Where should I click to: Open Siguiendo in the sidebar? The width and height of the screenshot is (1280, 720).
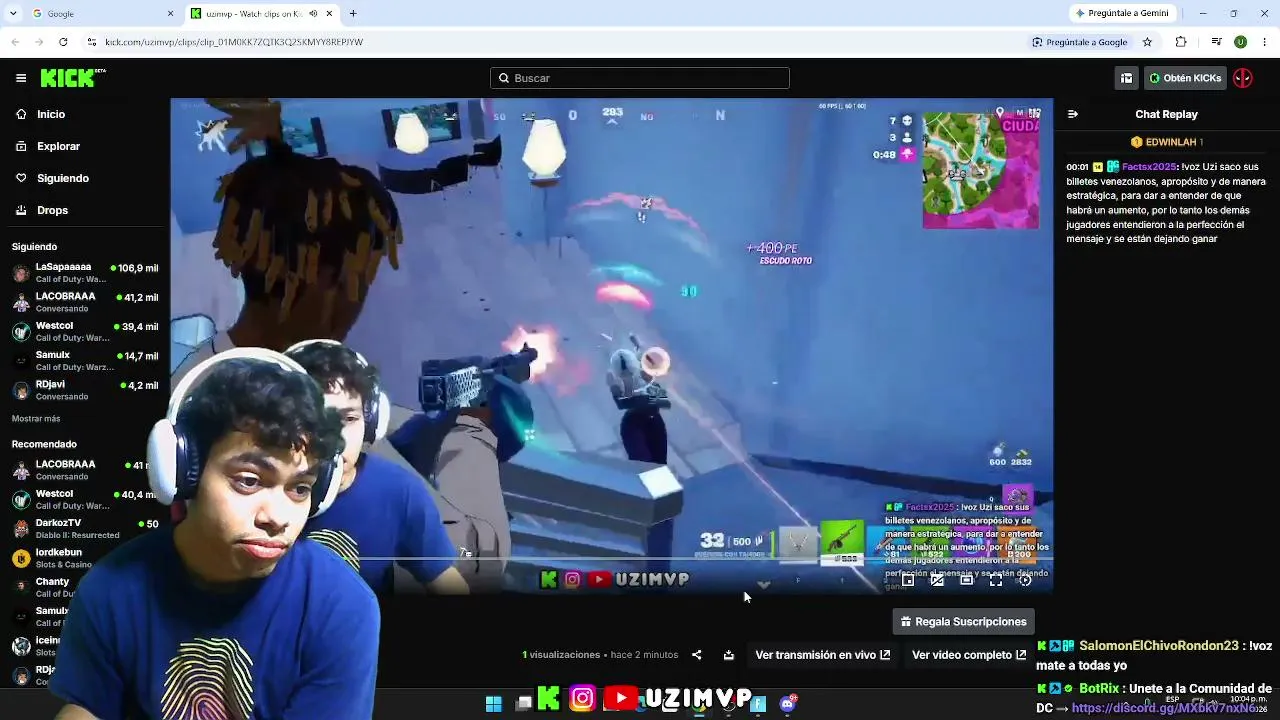[x=63, y=178]
